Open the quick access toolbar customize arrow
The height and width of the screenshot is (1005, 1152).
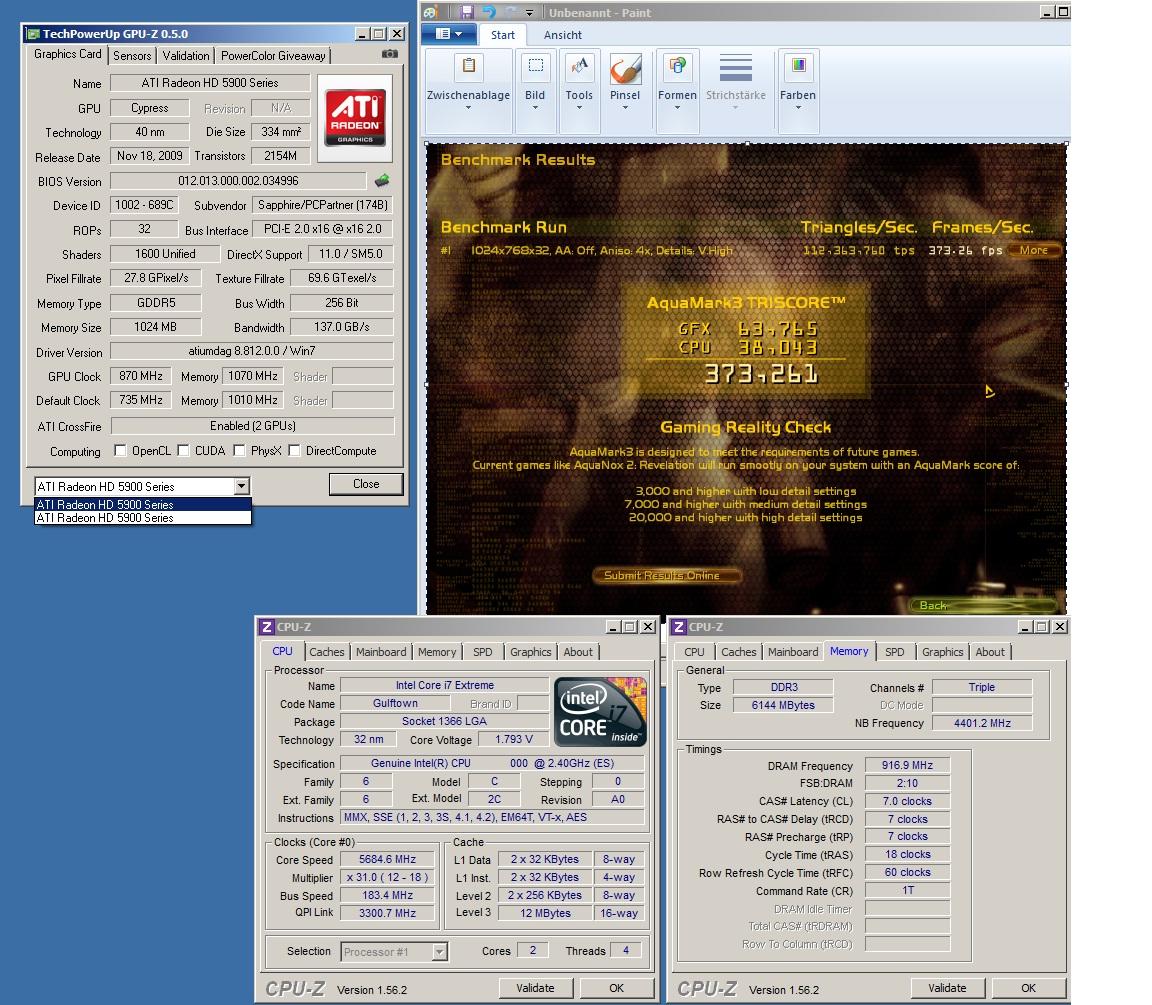pos(529,12)
